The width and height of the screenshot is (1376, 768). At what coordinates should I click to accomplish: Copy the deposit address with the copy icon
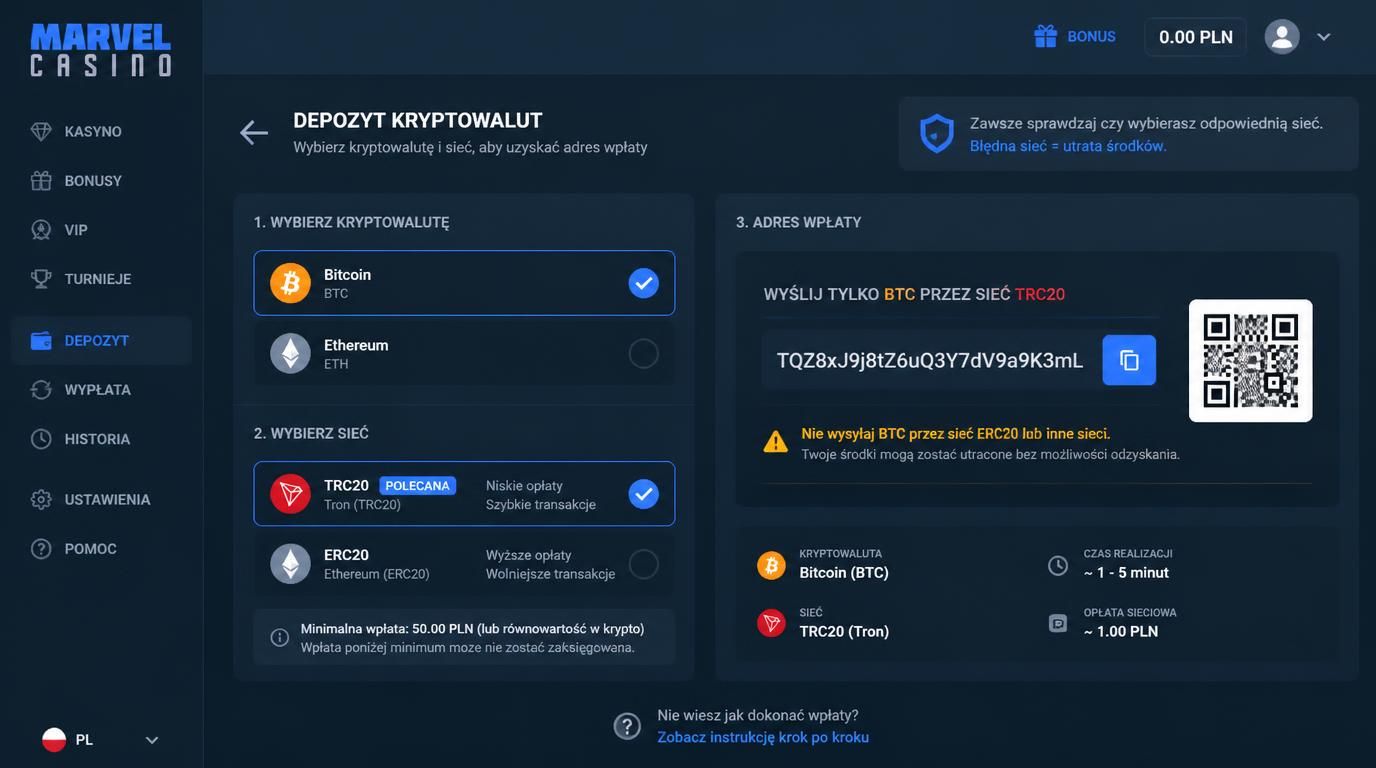point(1129,360)
